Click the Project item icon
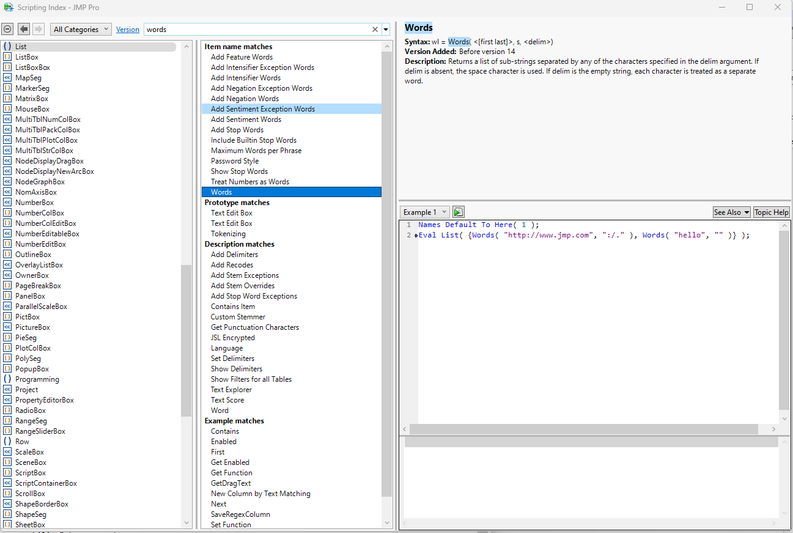Image resolution: width=793 pixels, height=533 pixels. (7, 390)
